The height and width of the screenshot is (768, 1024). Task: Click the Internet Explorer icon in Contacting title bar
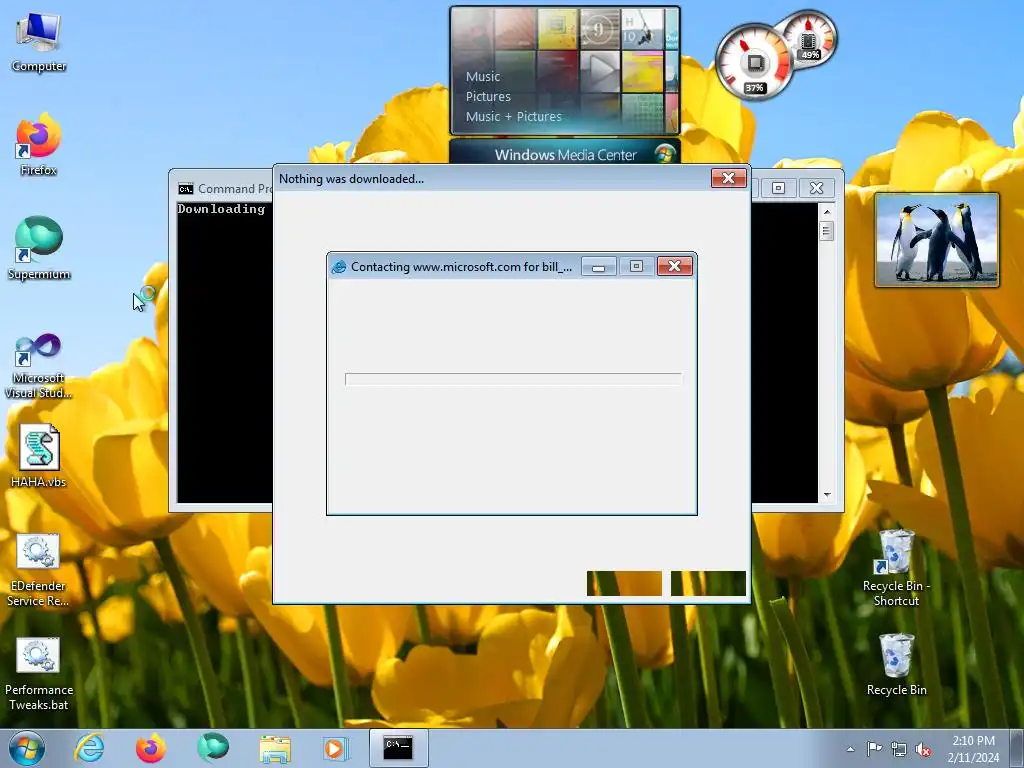click(339, 266)
